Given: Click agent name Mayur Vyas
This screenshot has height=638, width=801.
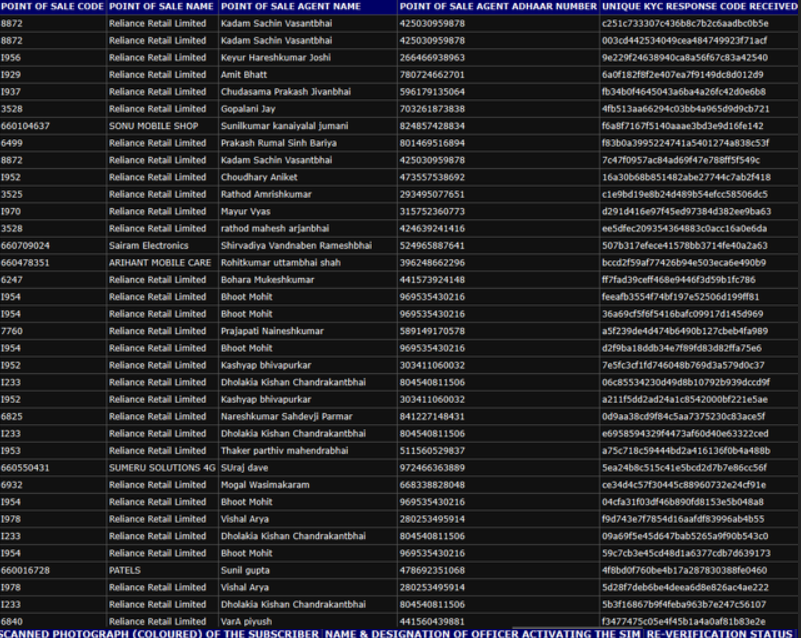Looking at the screenshot, I should [x=246, y=211].
